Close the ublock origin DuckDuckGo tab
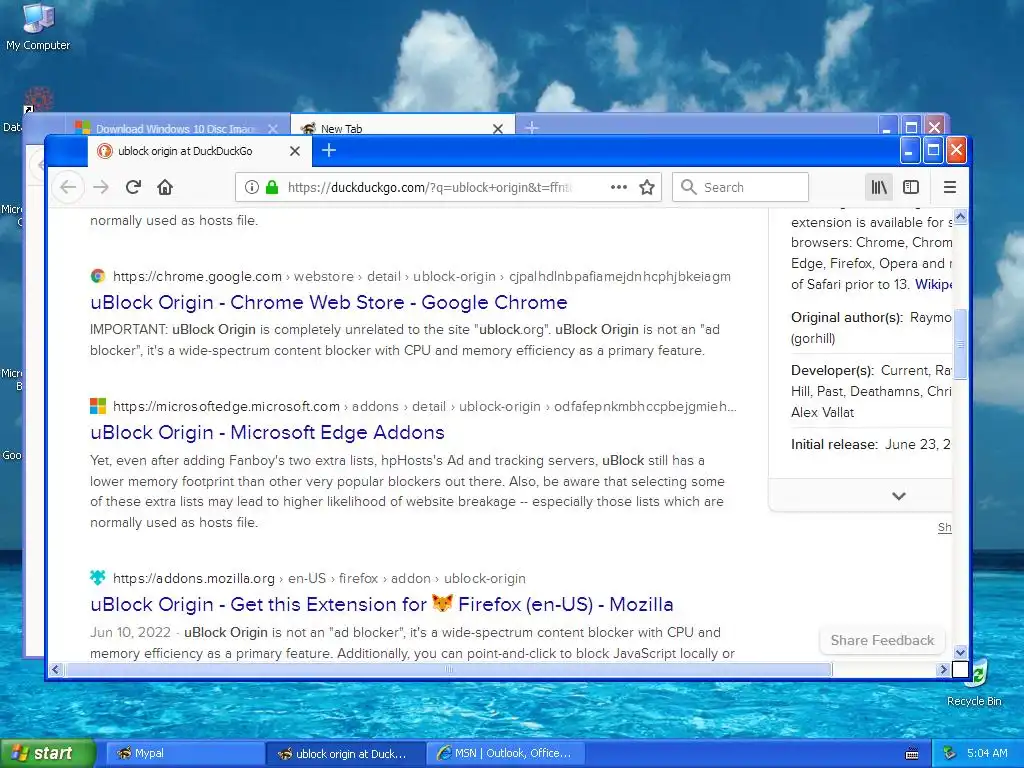This screenshot has width=1024, height=768. (x=295, y=151)
